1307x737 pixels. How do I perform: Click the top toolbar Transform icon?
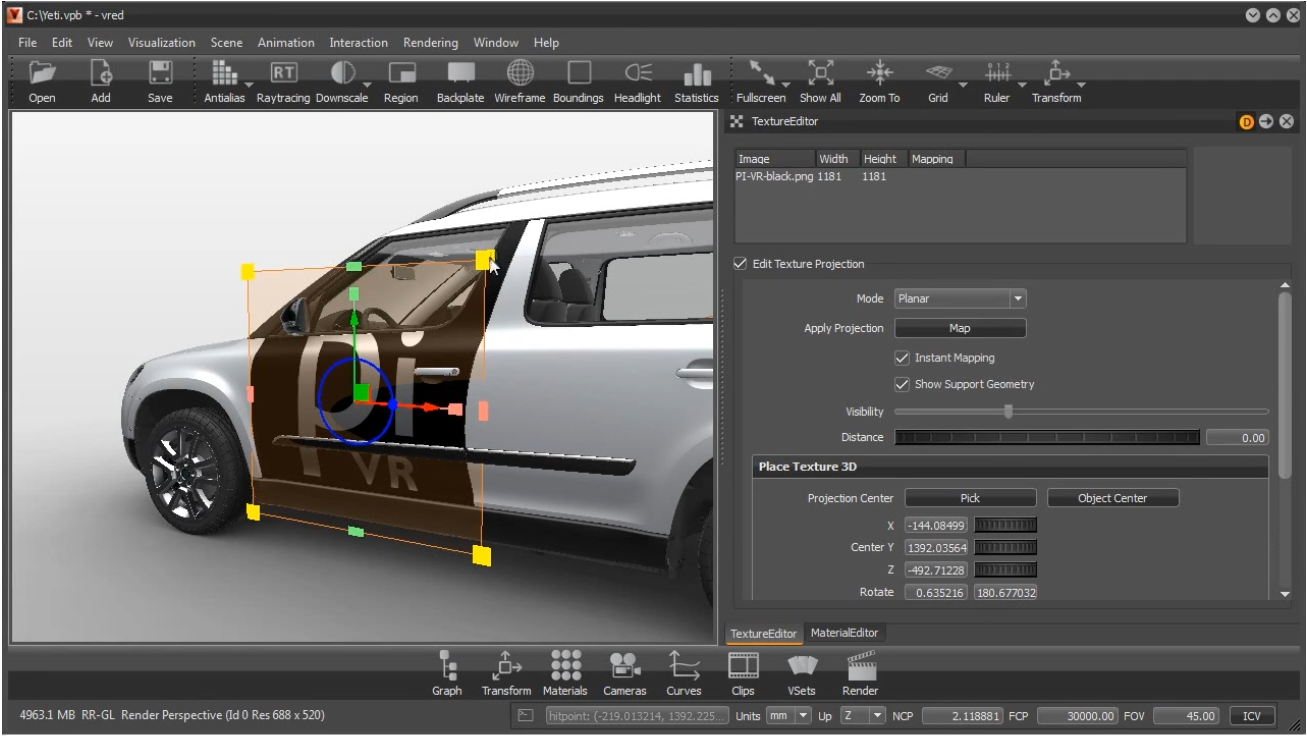1055,73
